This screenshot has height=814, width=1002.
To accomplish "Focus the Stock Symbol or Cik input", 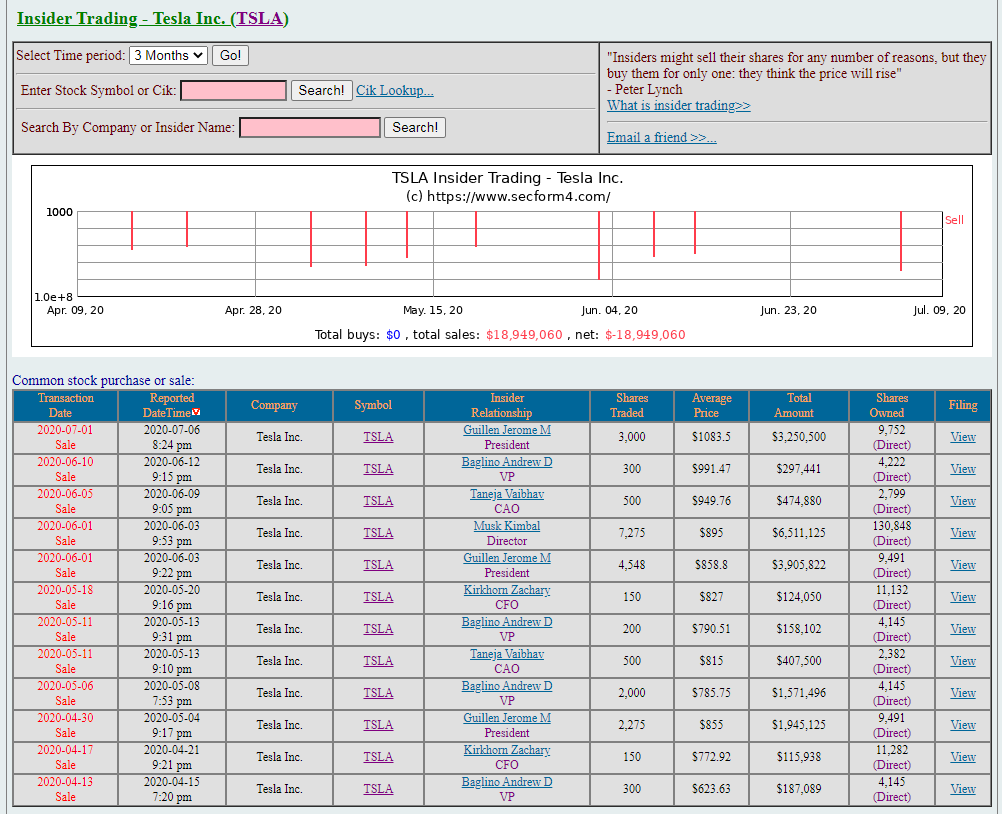I will (233, 91).
